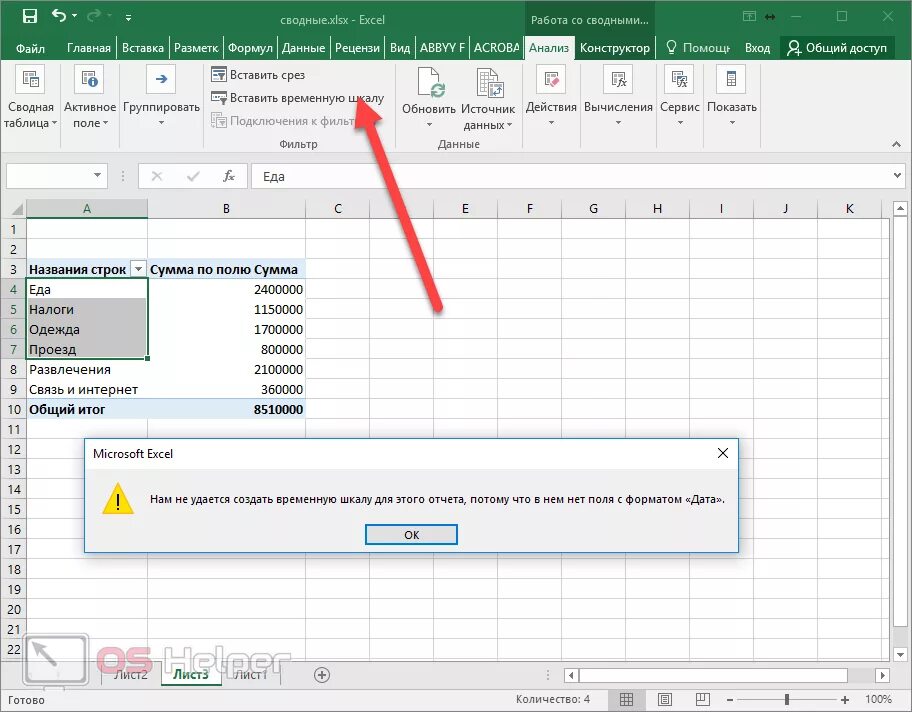The width and height of the screenshot is (912, 712).
Task: Zoom out with the minus button
Action: 730,700
